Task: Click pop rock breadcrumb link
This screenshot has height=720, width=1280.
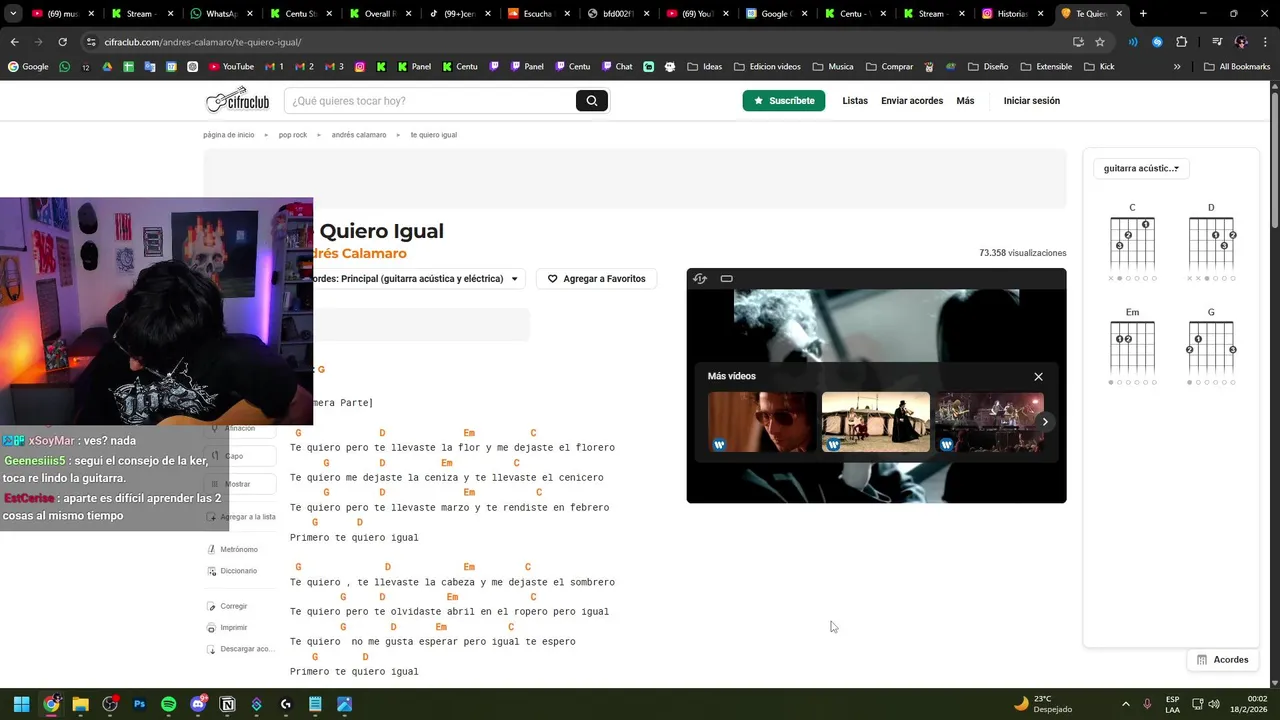Action: [293, 135]
